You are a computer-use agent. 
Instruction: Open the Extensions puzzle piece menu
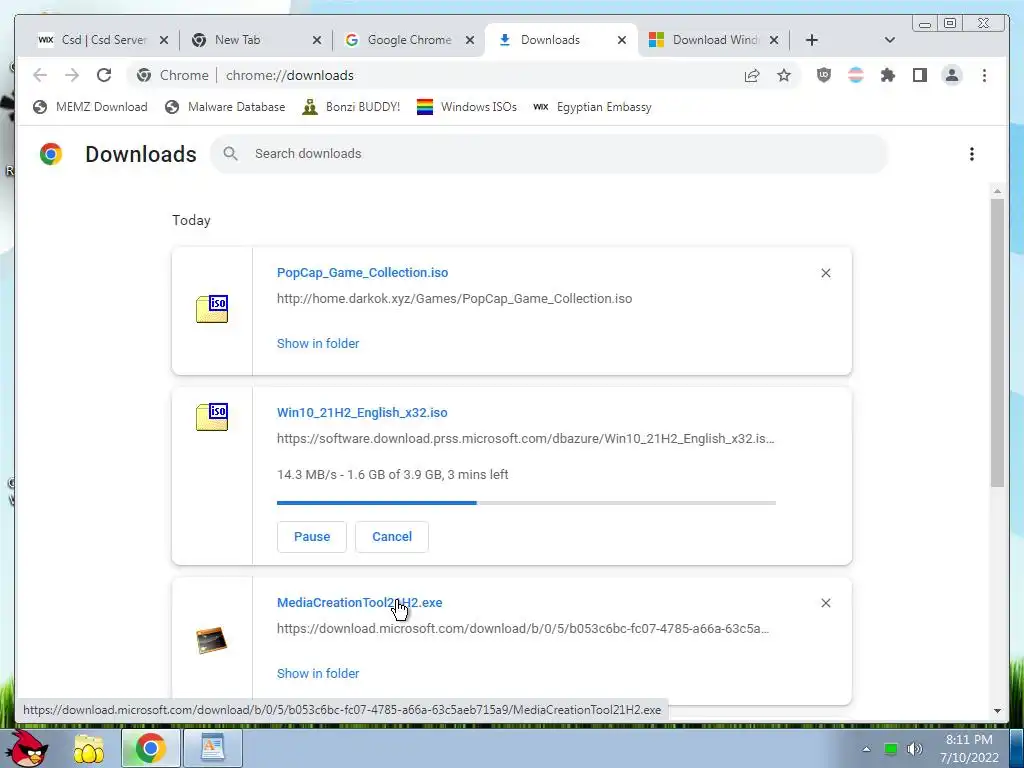[888, 75]
